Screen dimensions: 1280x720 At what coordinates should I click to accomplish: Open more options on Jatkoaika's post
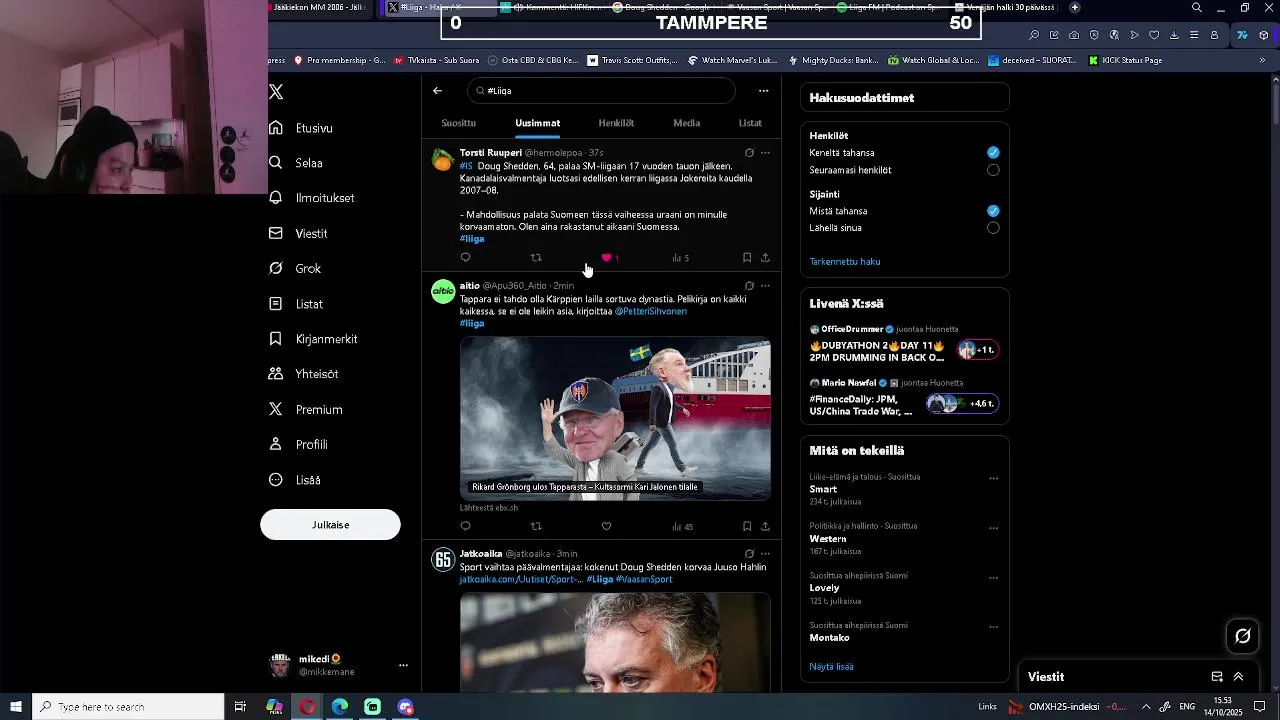(765, 553)
